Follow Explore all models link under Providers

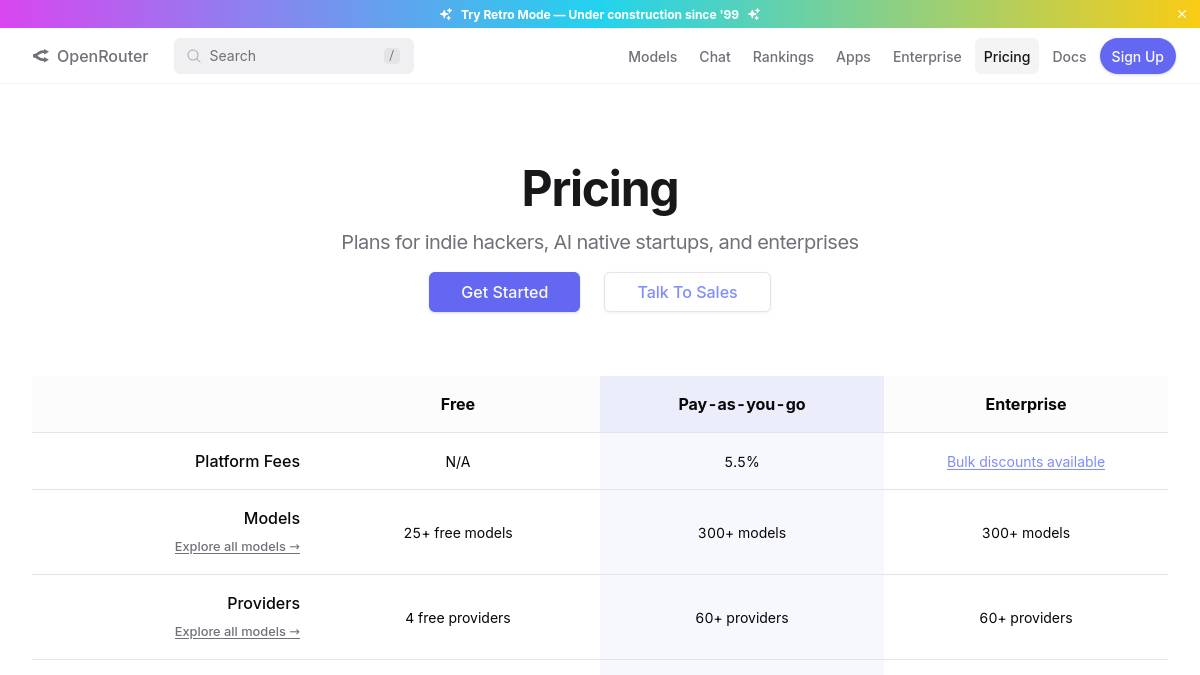pos(237,632)
